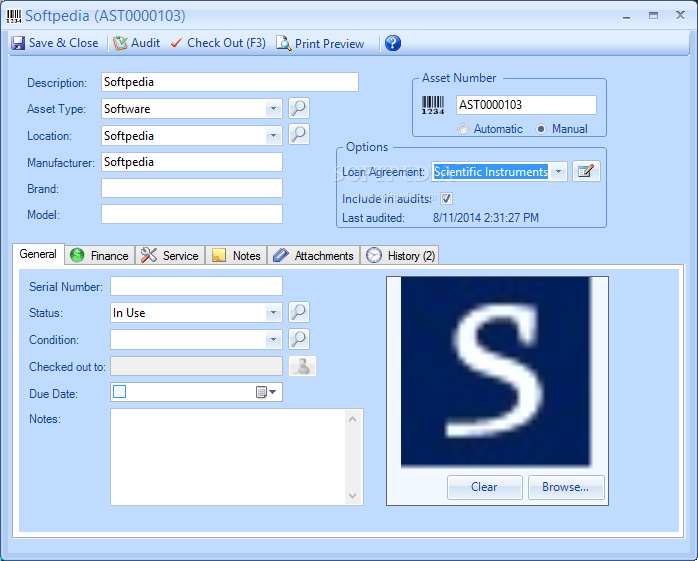Open the Due Date calendar picker icon
This screenshot has width=698, height=561.
click(x=266, y=392)
